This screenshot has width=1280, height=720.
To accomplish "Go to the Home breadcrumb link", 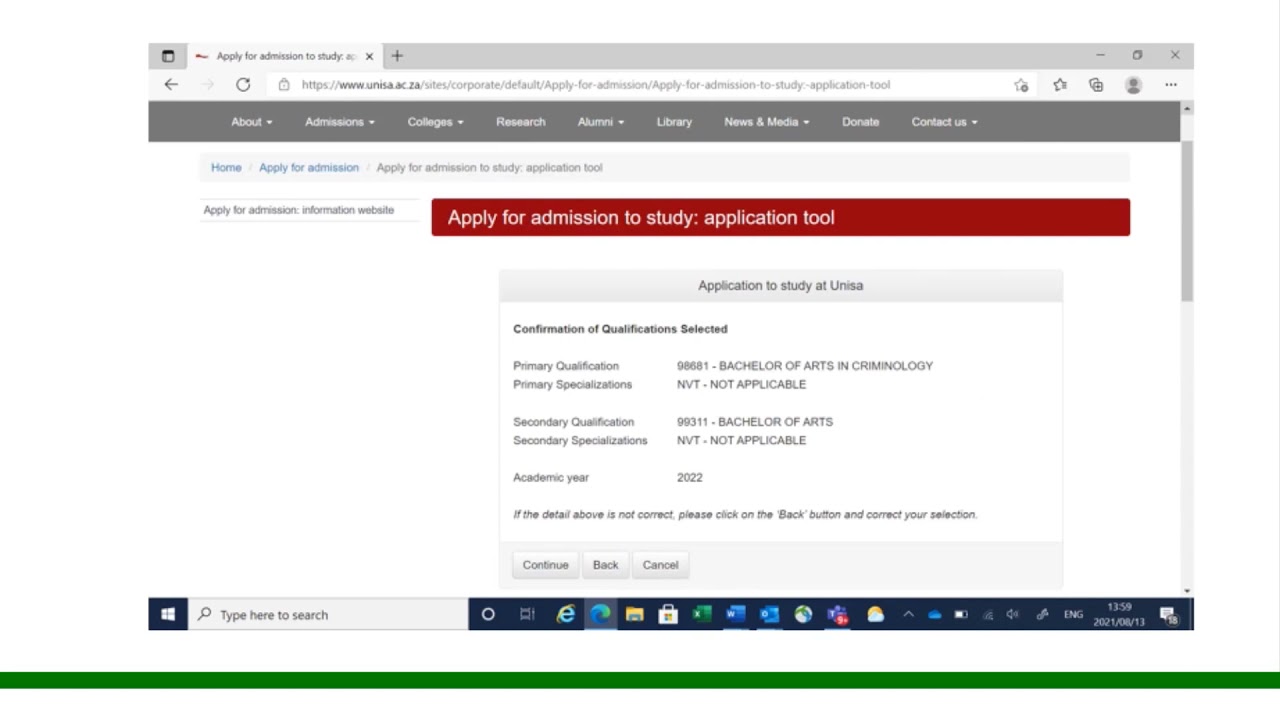I will (x=226, y=168).
